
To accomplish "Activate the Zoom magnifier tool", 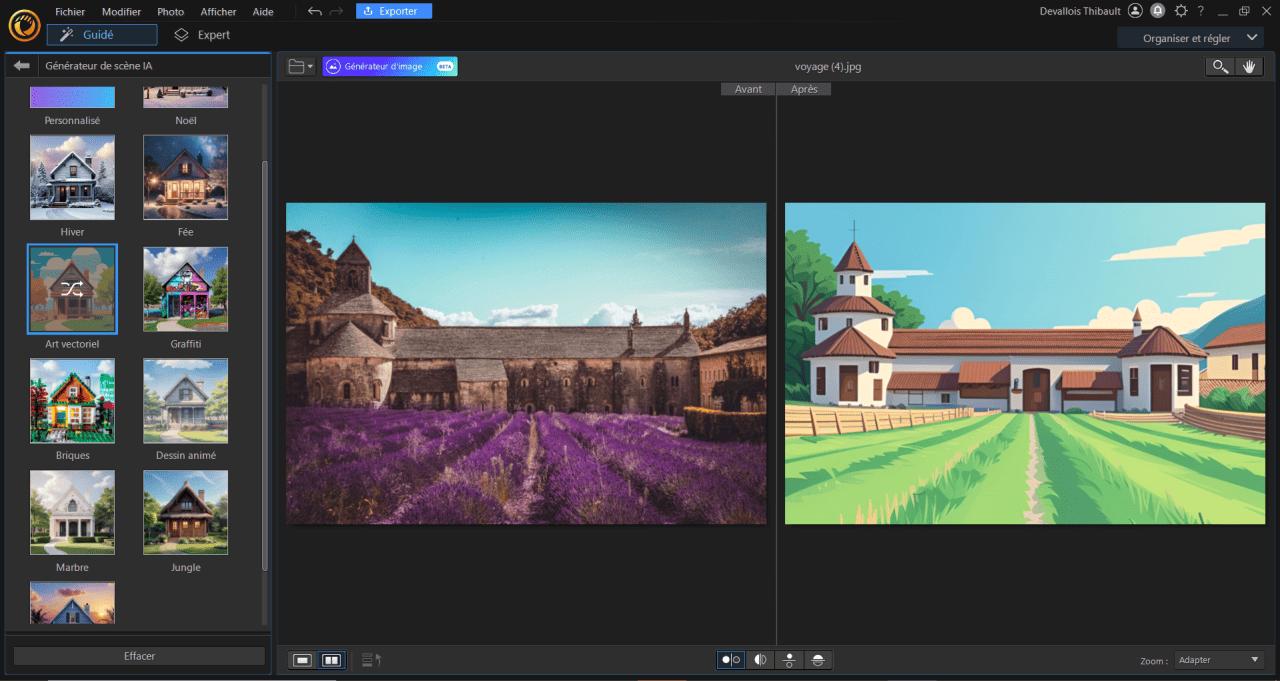I will [x=1220, y=66].
